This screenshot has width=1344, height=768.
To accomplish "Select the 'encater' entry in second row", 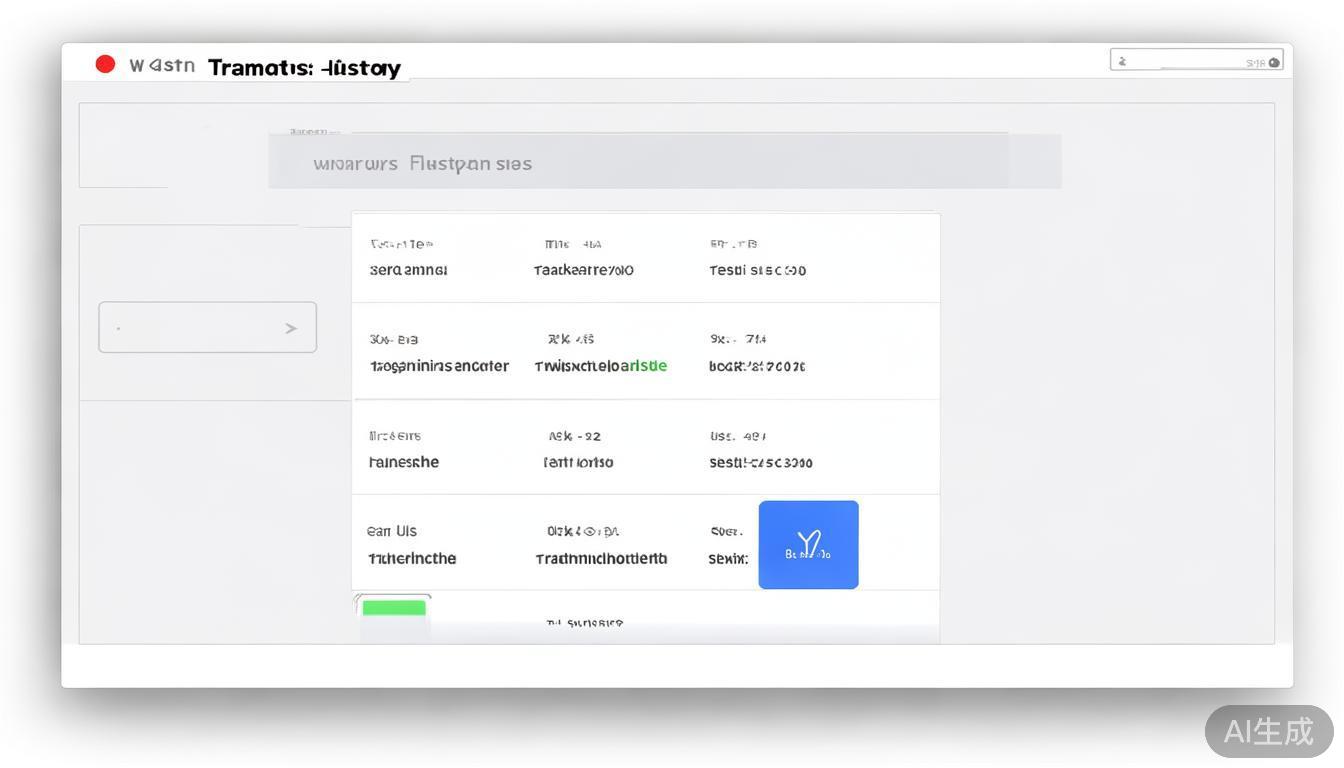I will coord(439,366).
